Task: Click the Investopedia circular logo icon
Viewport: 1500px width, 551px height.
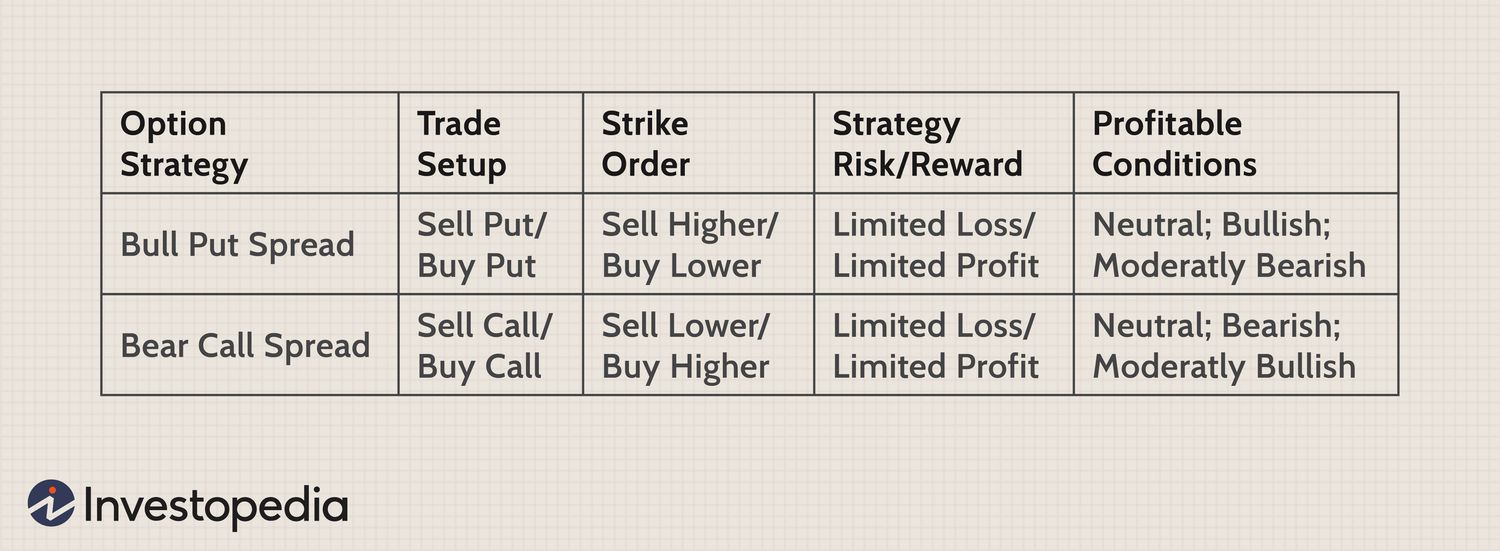Action: coord(51,503)
